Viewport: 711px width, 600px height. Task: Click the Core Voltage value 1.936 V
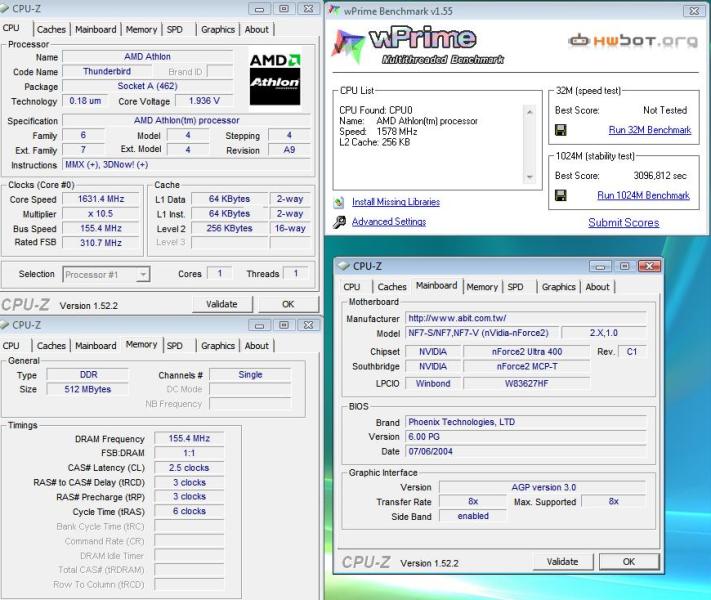(204, 101)
